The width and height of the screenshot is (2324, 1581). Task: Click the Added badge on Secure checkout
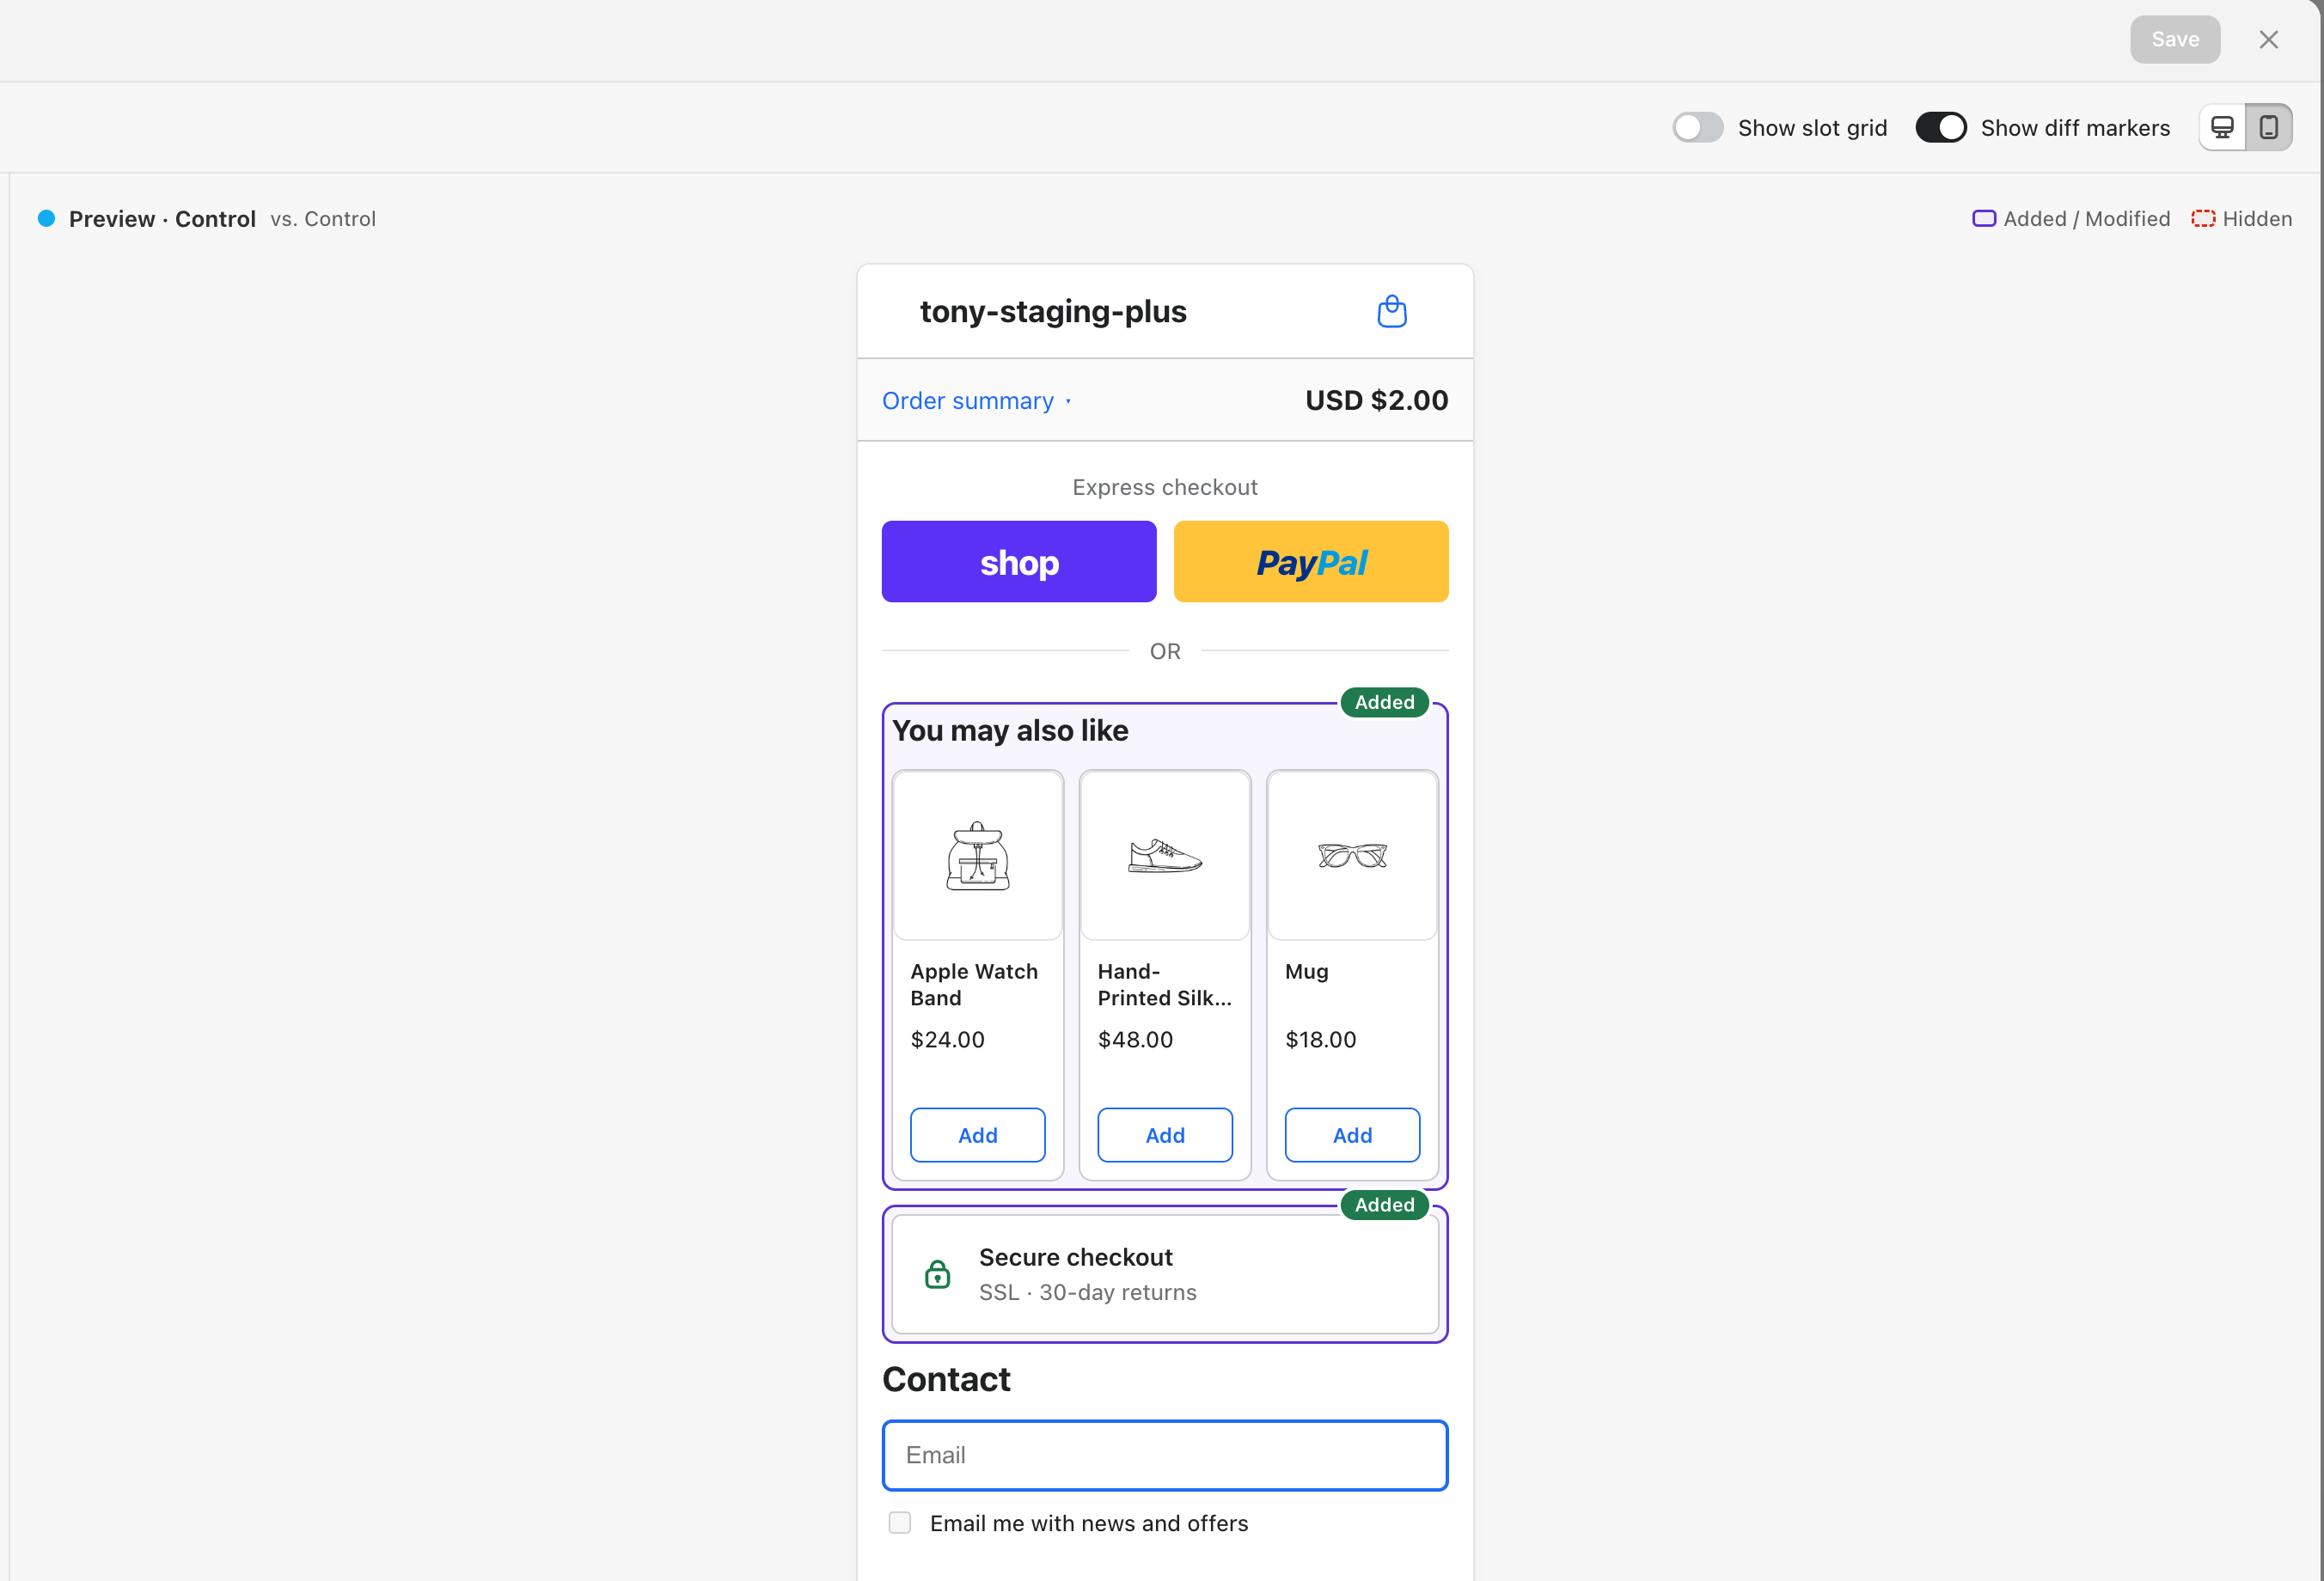[1384, 1205]
